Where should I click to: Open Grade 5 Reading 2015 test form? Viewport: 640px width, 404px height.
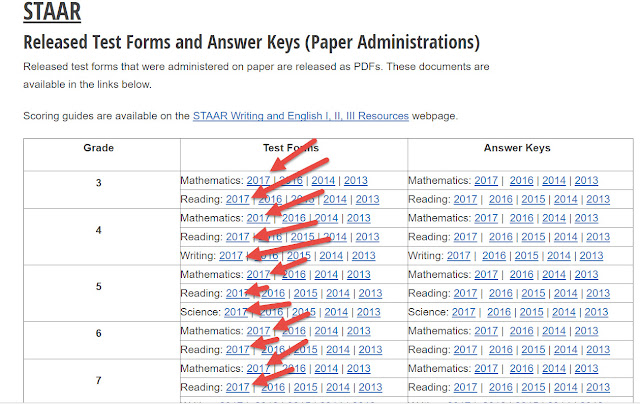pyautogui.click(x=305, y=293)
